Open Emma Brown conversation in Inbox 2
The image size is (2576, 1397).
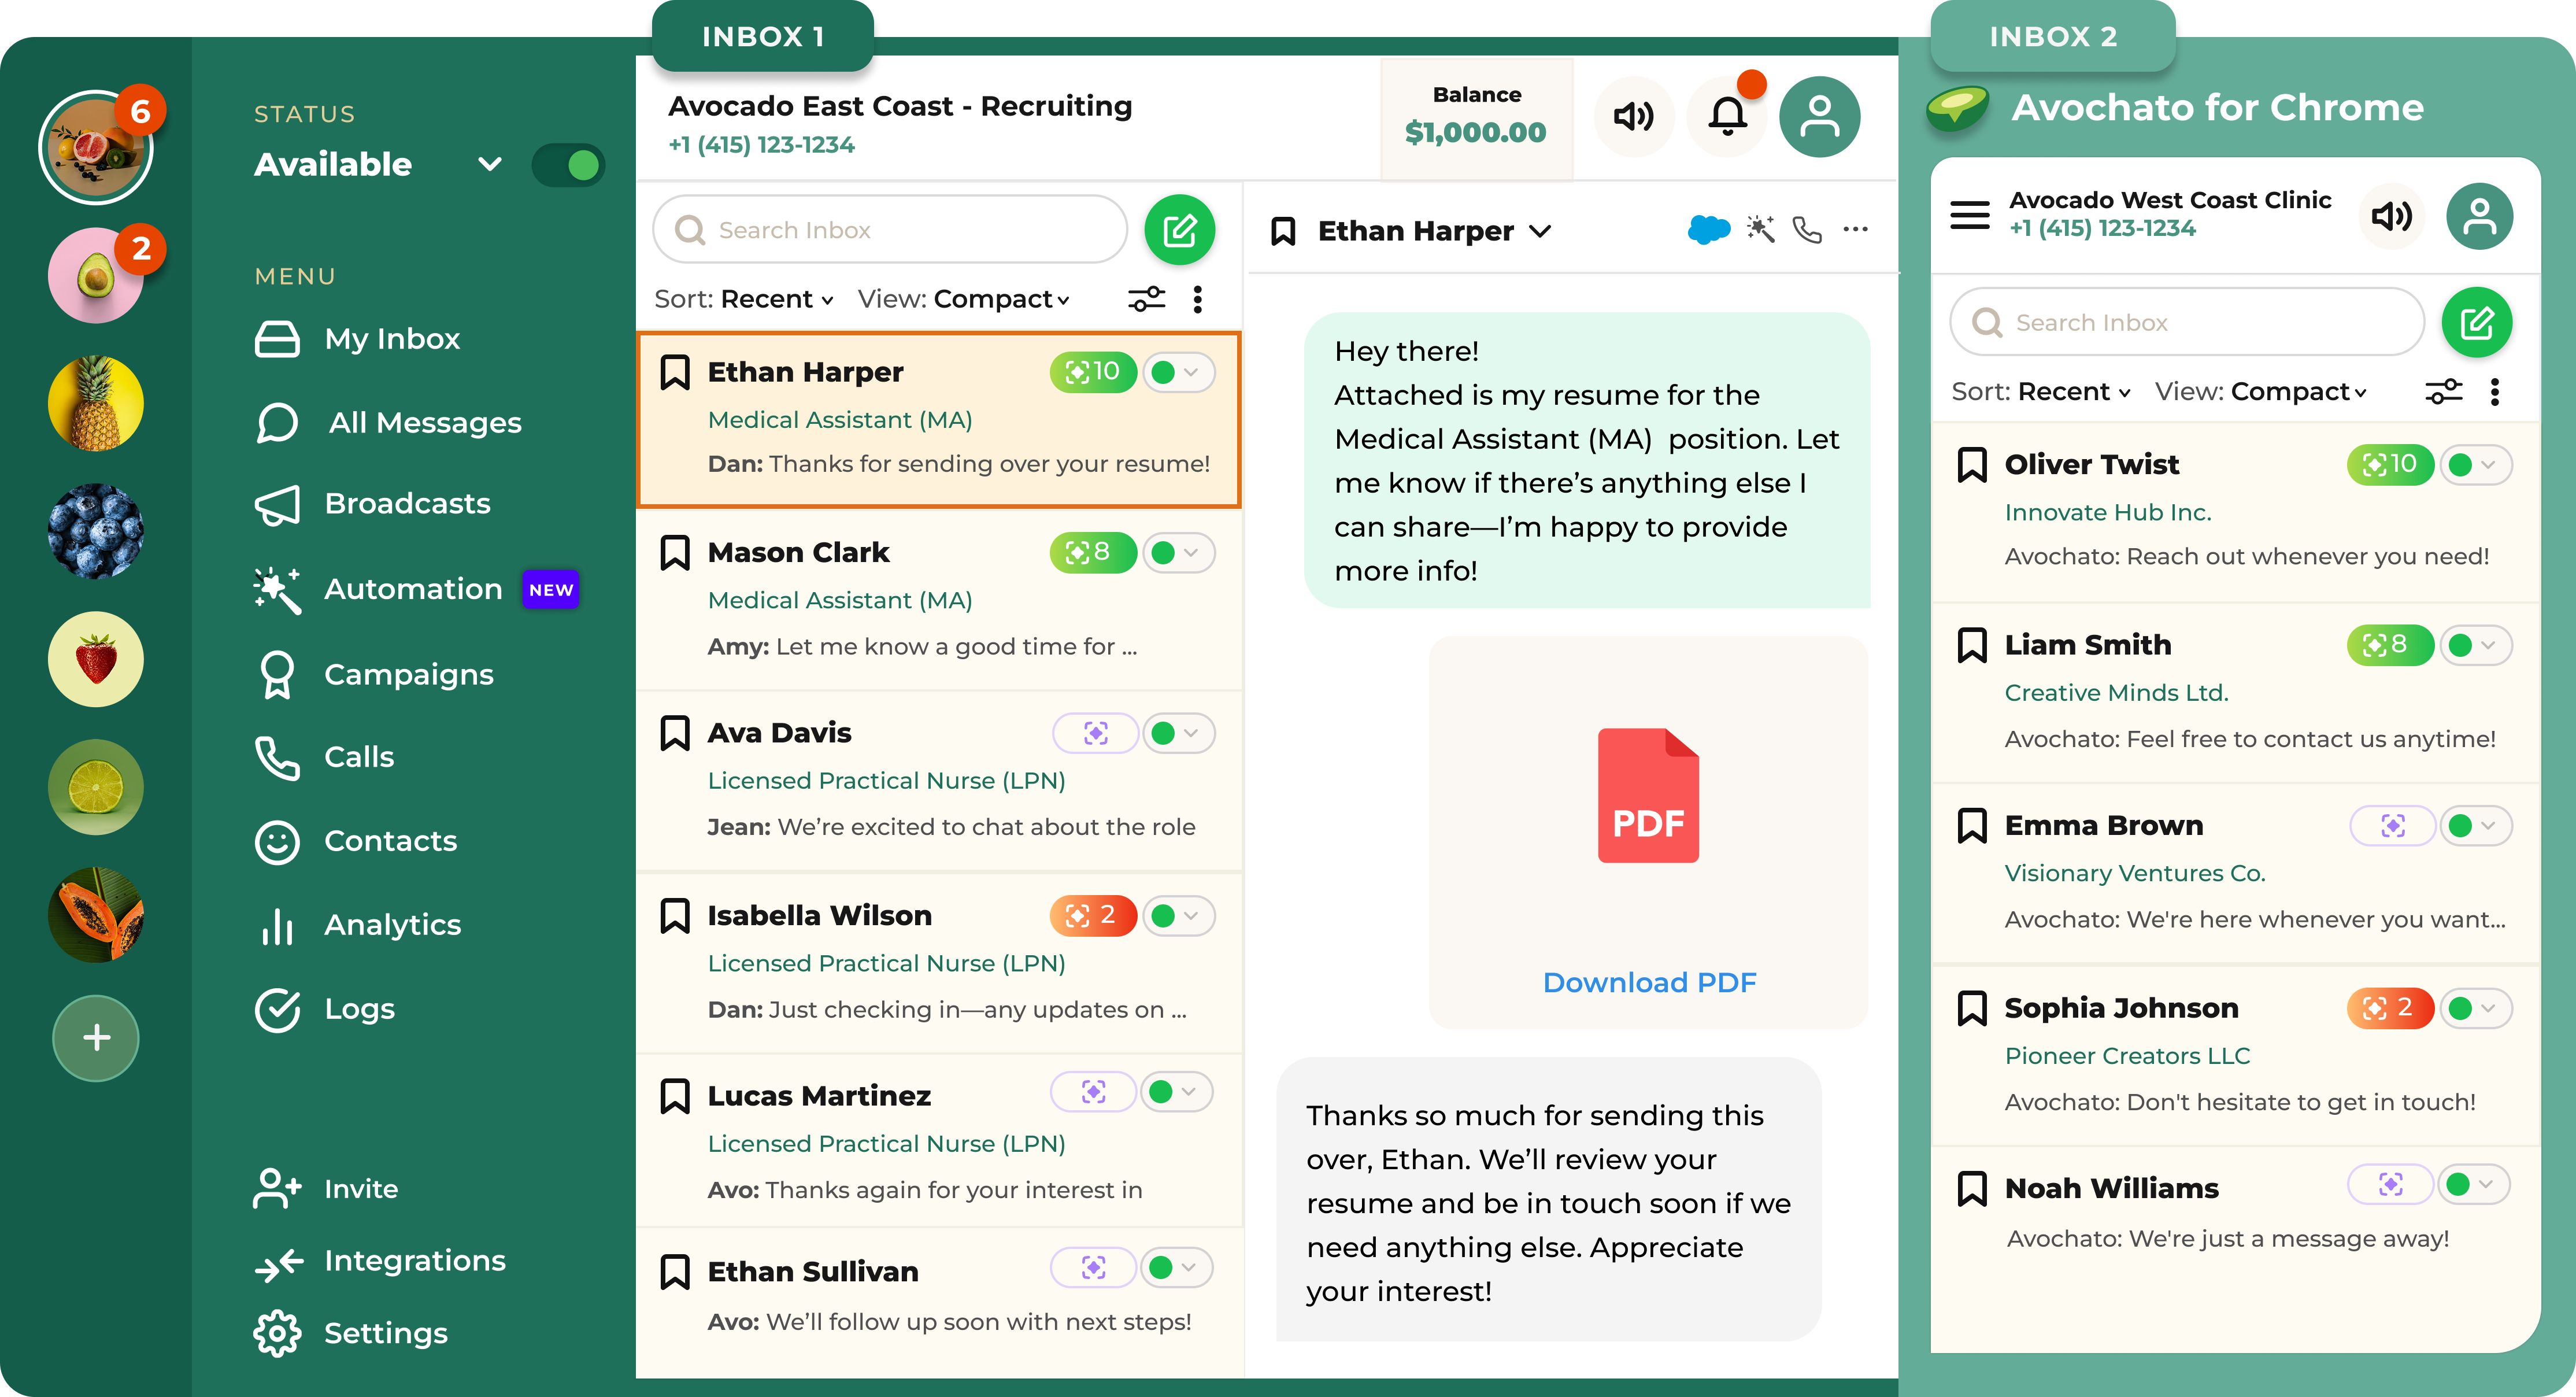click(2235, 872)
